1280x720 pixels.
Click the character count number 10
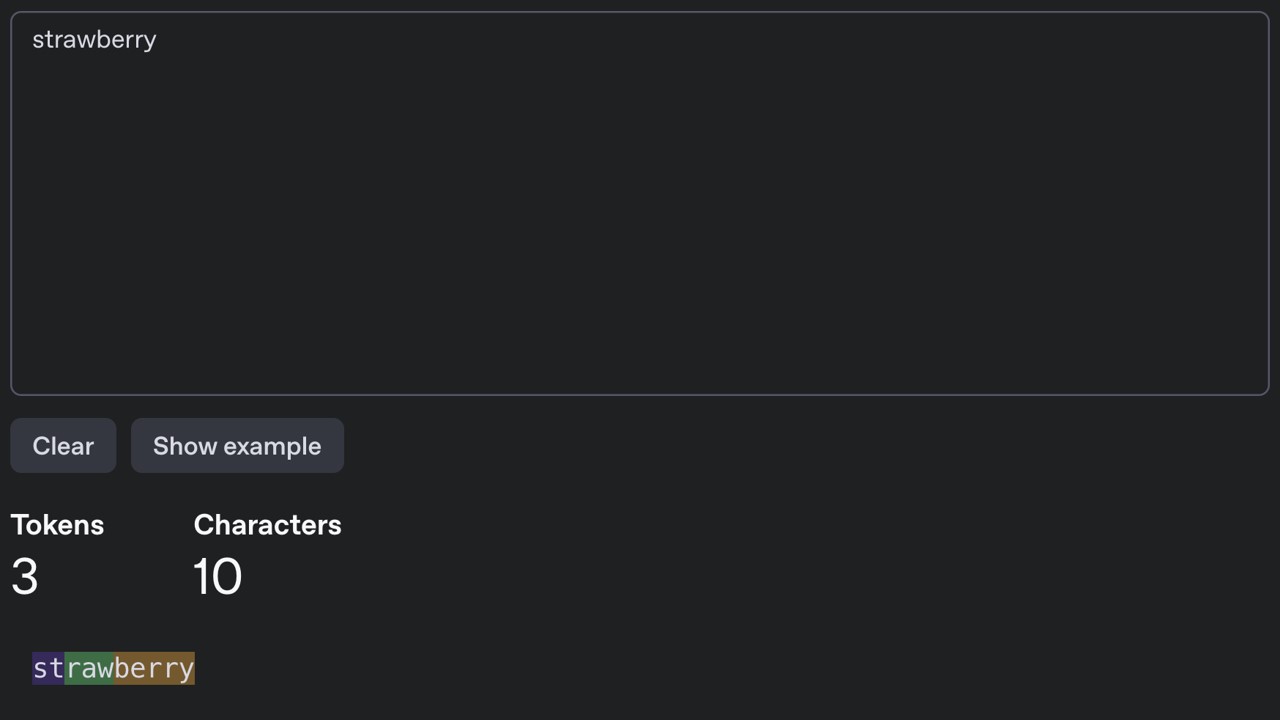point(217,577)
